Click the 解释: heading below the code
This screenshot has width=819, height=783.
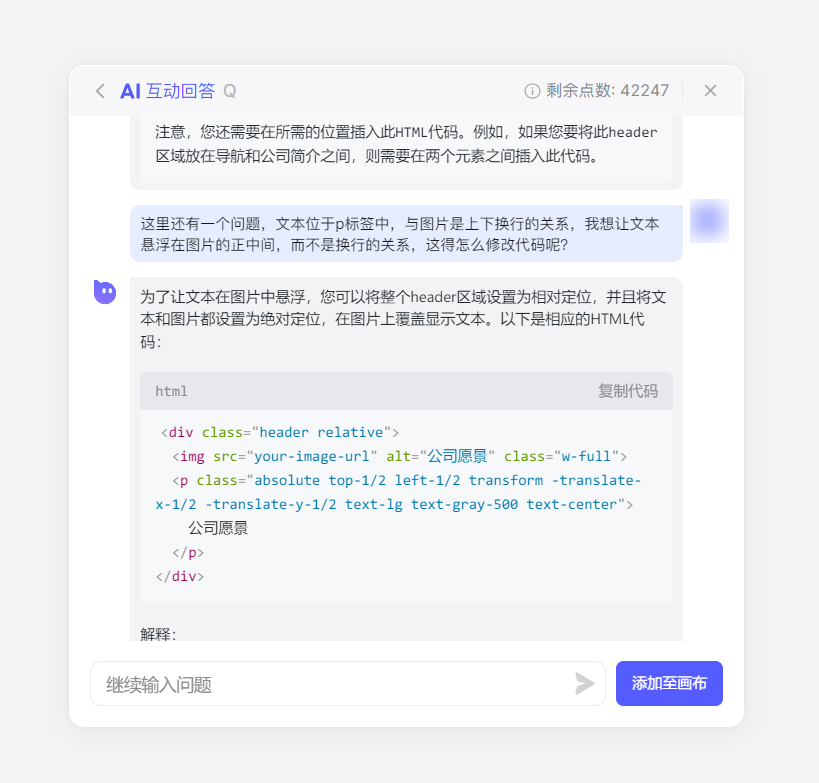[159, 634]
